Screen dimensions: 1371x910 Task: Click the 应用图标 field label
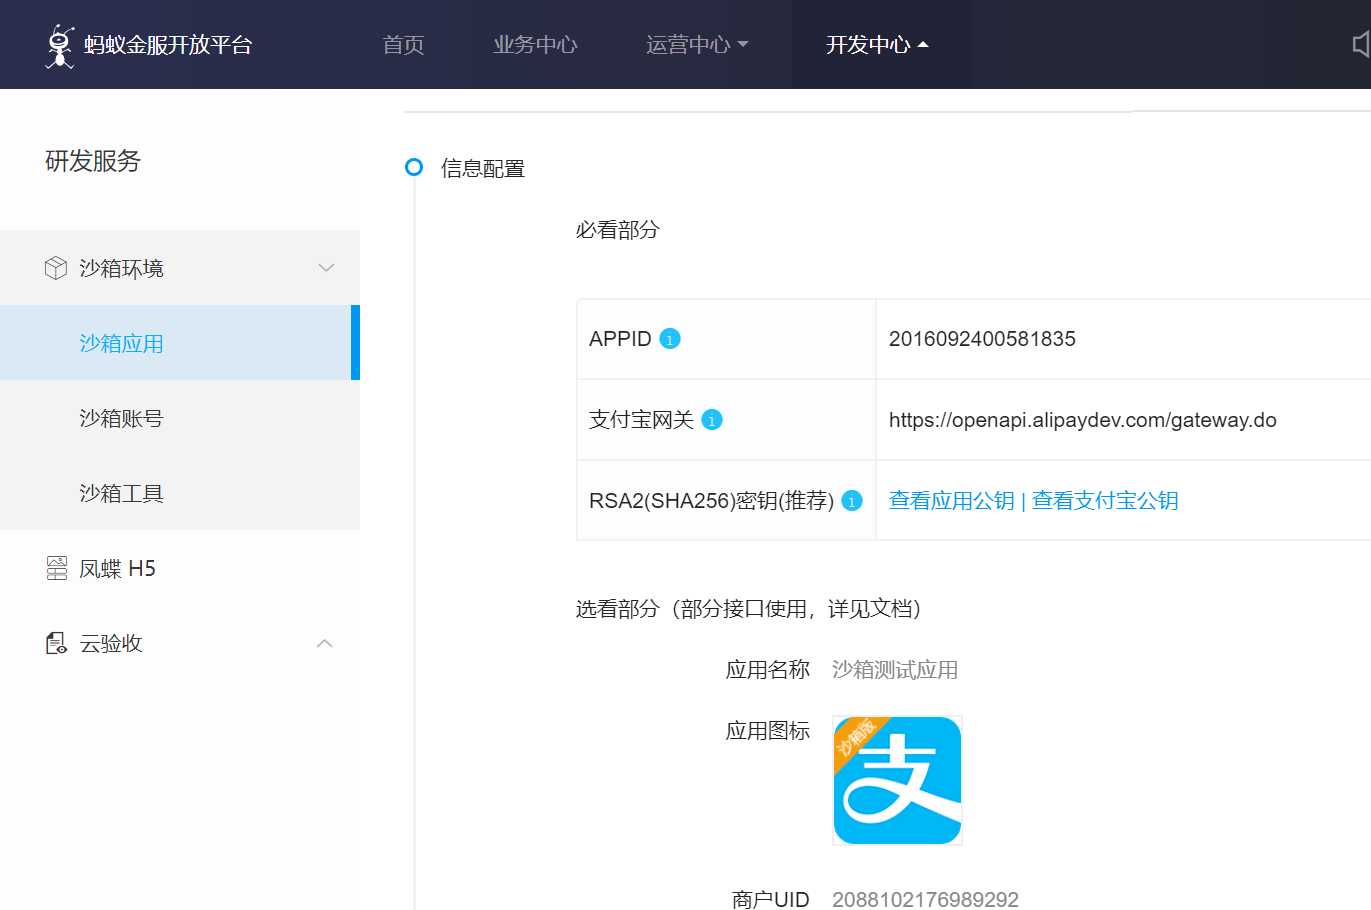click(767, 731)
